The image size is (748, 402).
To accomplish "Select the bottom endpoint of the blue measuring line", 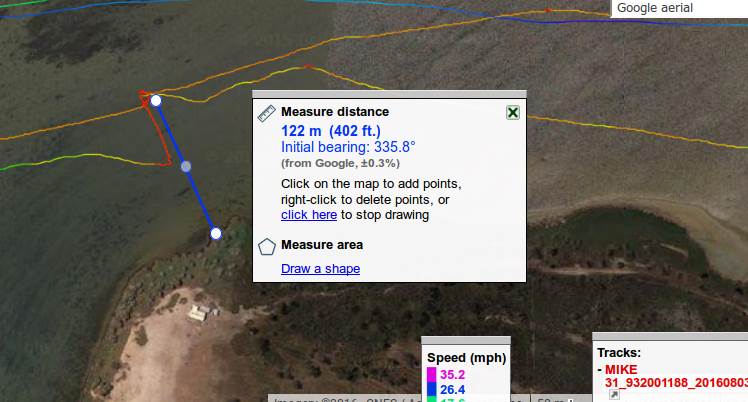I will (216, 233).
